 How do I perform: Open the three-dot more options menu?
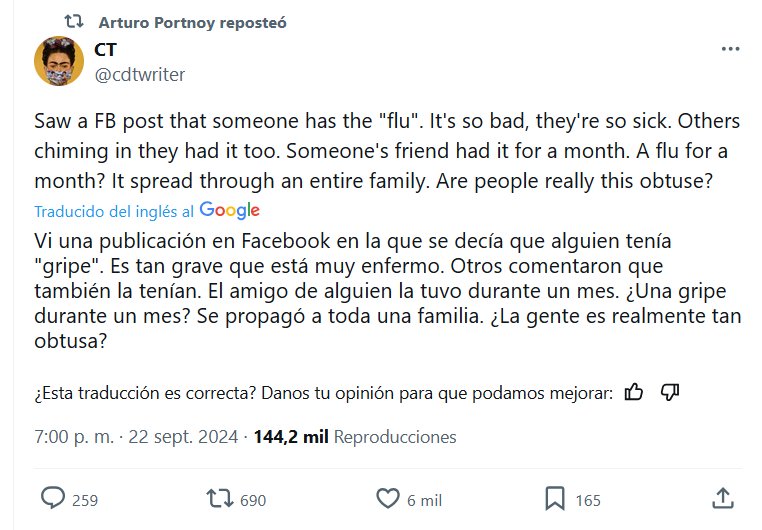[731, 49]
